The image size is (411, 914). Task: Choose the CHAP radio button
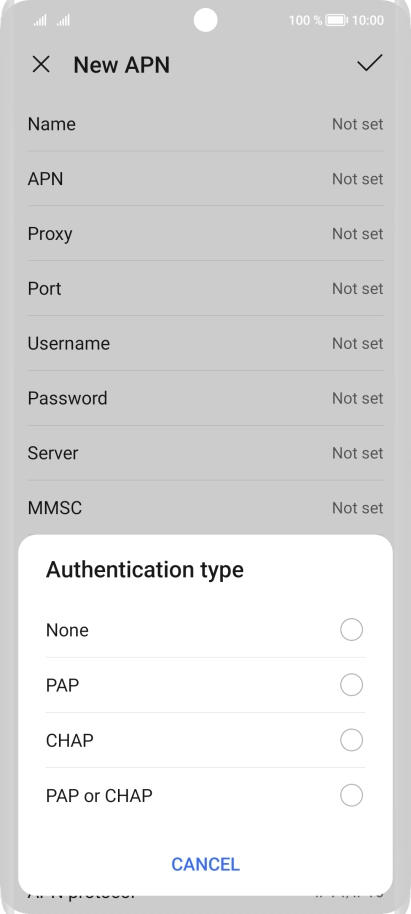click(x=352, y=740)
